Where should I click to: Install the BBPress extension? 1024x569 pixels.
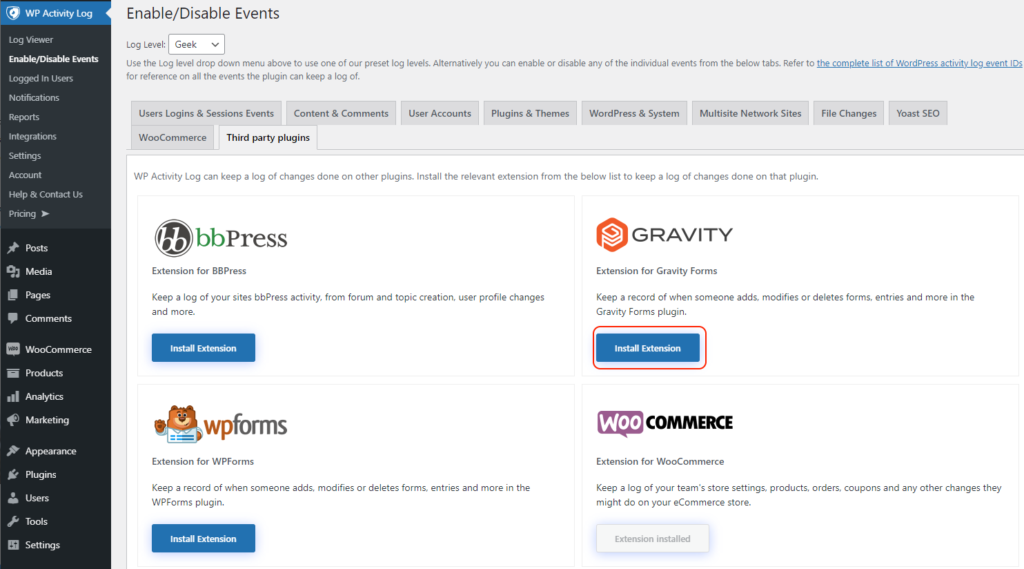(x=203, y=348)
